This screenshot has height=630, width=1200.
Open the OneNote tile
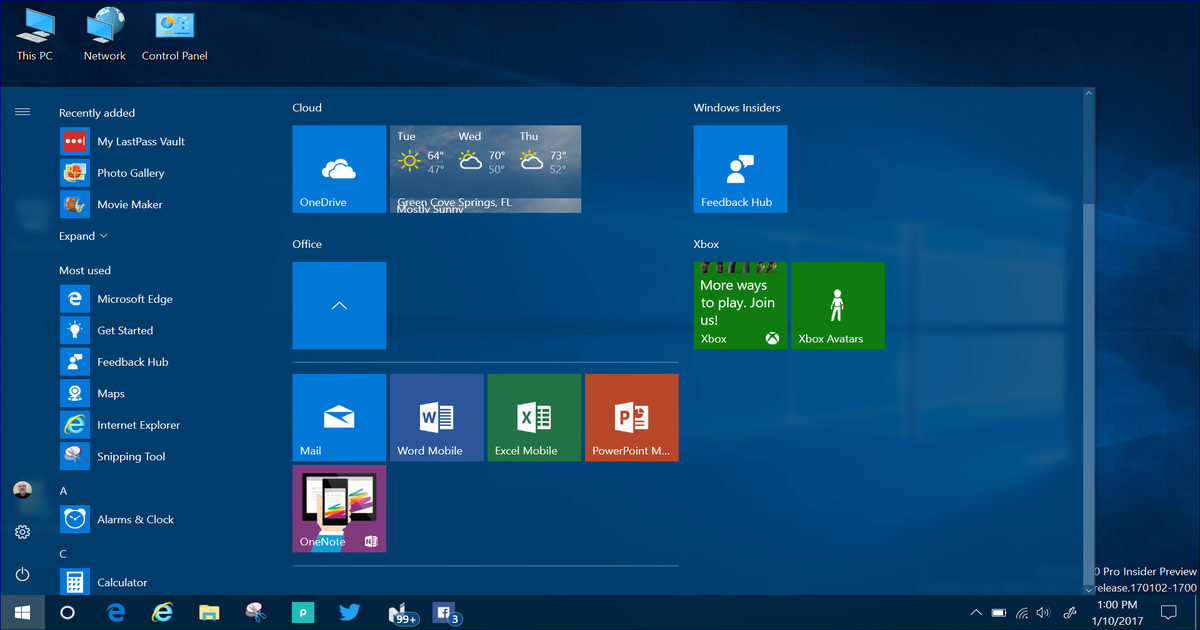(339, 508)
